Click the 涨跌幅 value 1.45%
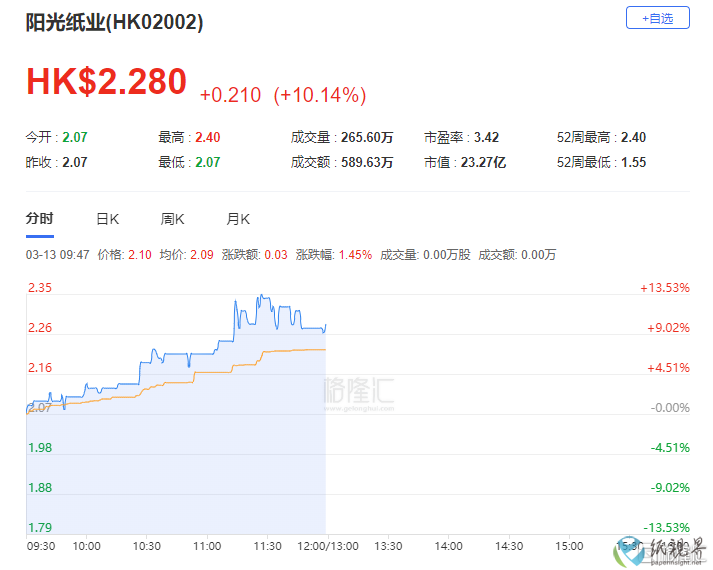Screen dimensions: 713x570 tap(355, 255)
